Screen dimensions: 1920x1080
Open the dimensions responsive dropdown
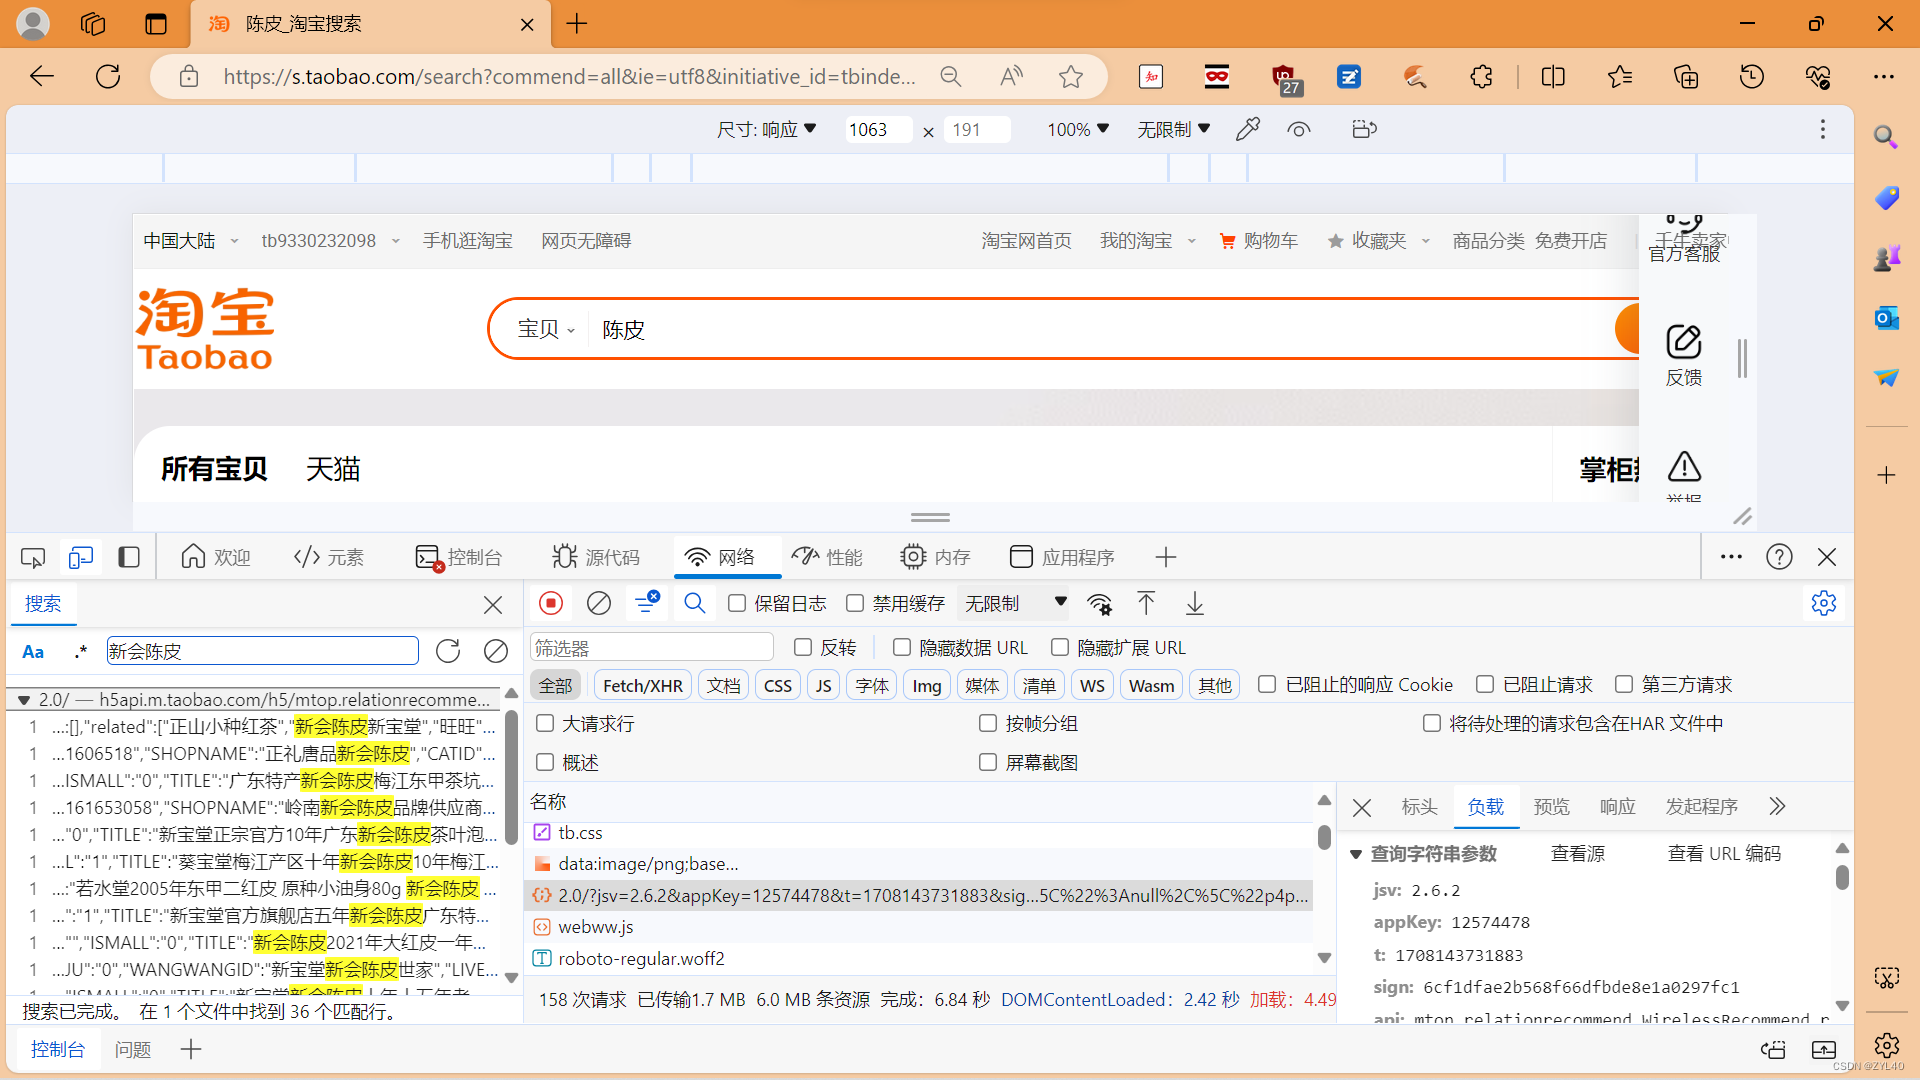click(767, 129)
